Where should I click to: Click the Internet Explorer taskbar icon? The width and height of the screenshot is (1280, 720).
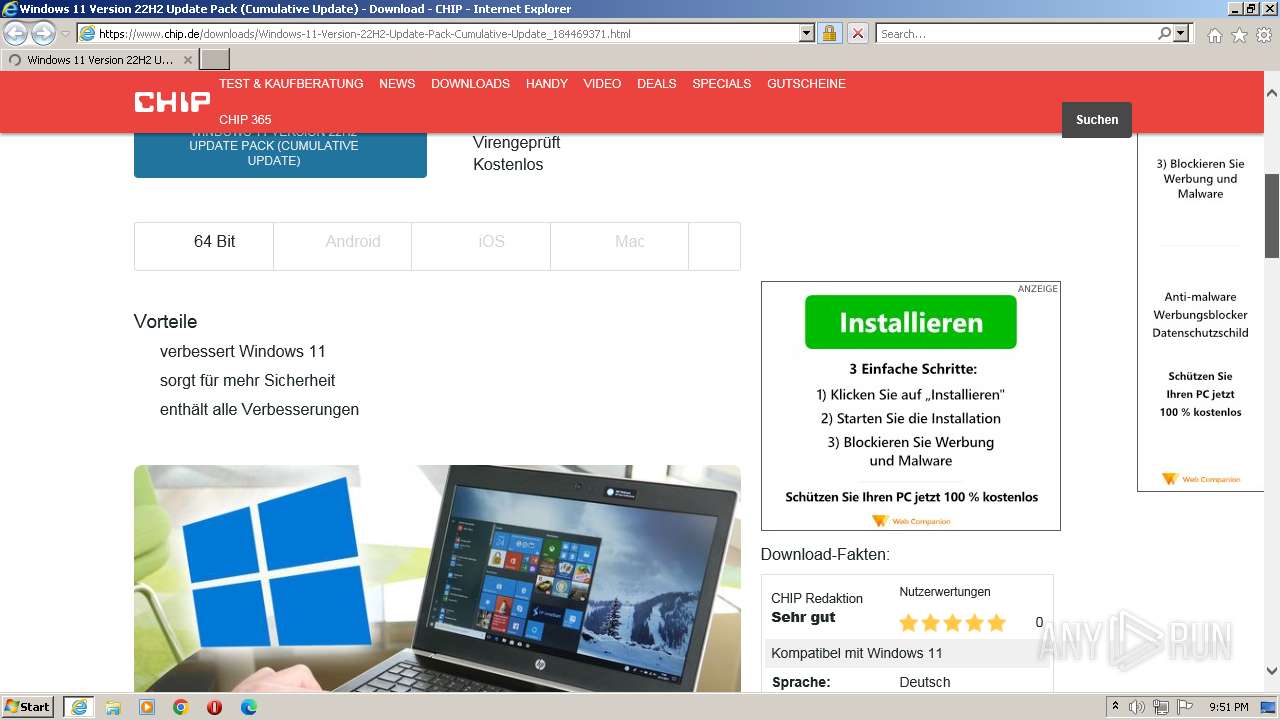(79, 707)
